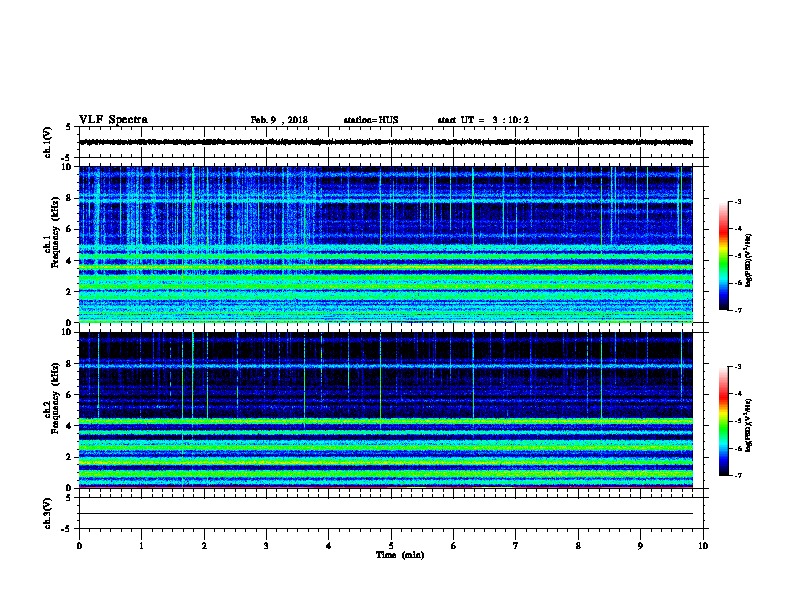792x612 pixels.
Task: Click the ch.2 "Frequency (kHz)" axis label
Action: click(x=55, y=398)
